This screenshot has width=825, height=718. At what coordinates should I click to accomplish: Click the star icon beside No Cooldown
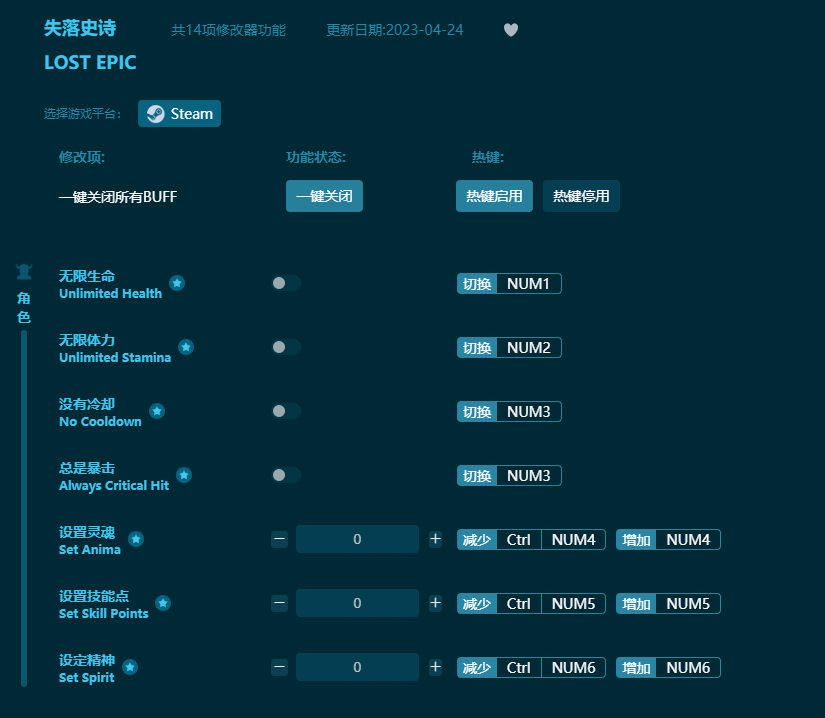[x=156, y=410]
